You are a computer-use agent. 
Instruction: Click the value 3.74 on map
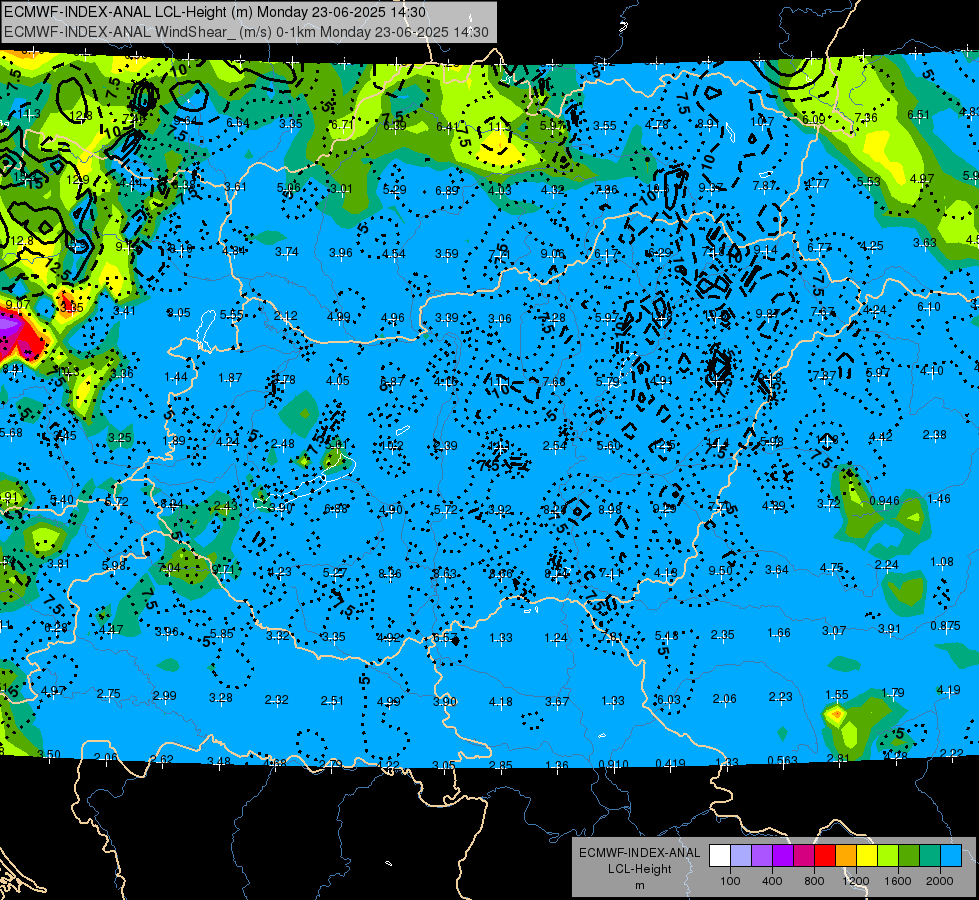287,252
